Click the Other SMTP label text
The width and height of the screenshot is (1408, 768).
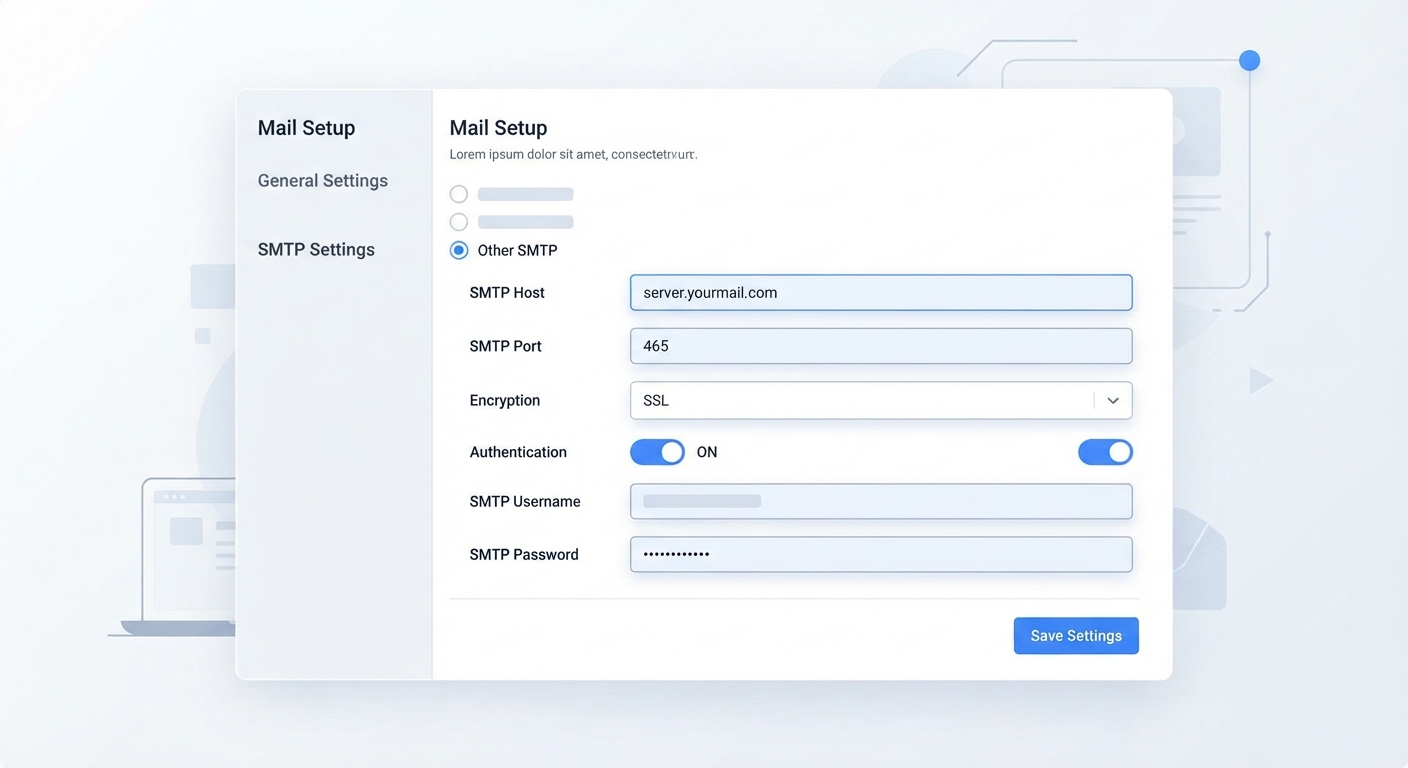coord(517,250)
